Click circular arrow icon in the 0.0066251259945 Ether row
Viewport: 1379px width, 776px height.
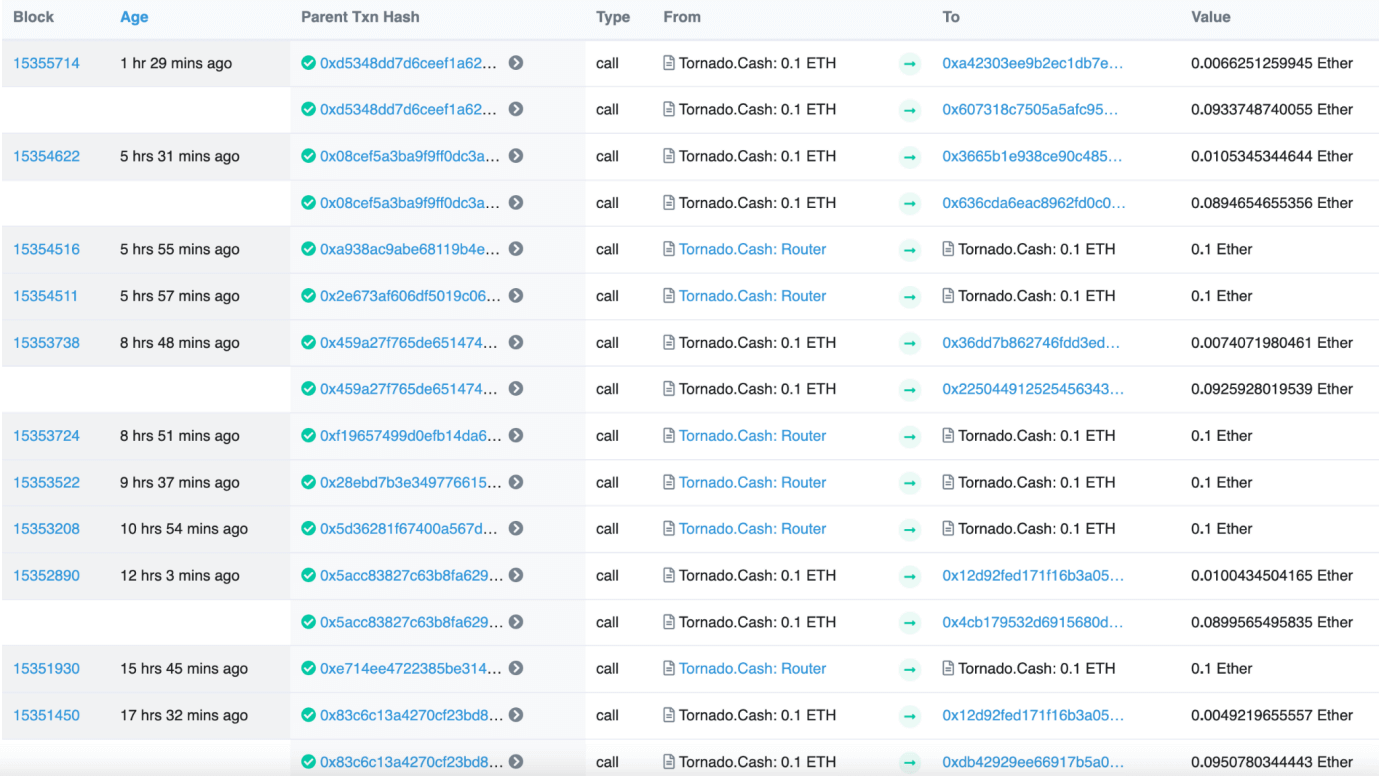point(516,63)
